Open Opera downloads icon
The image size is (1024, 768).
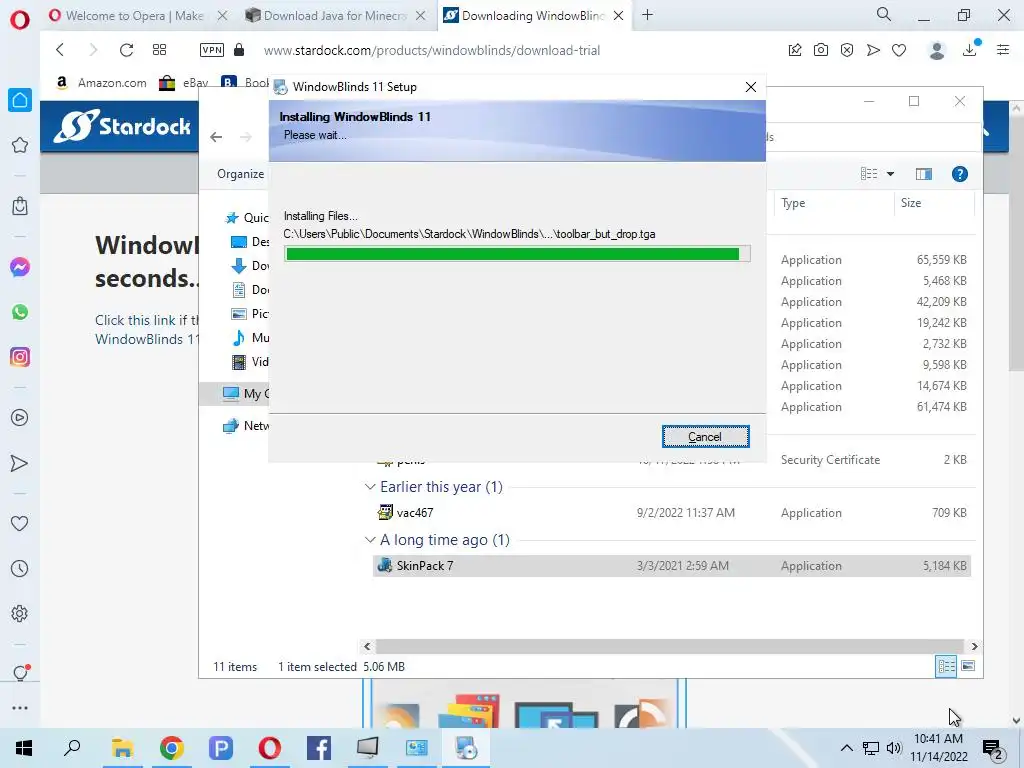tap(970, 50)
